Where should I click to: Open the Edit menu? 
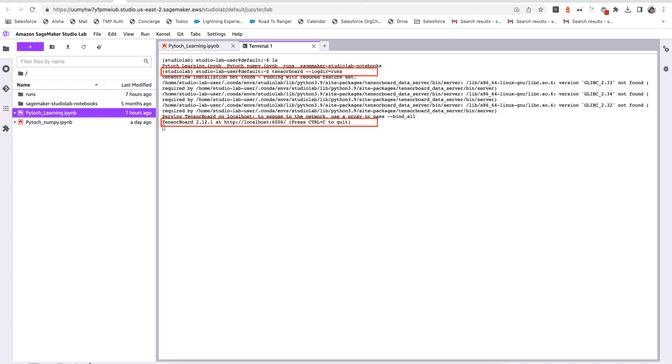point(112,34)
